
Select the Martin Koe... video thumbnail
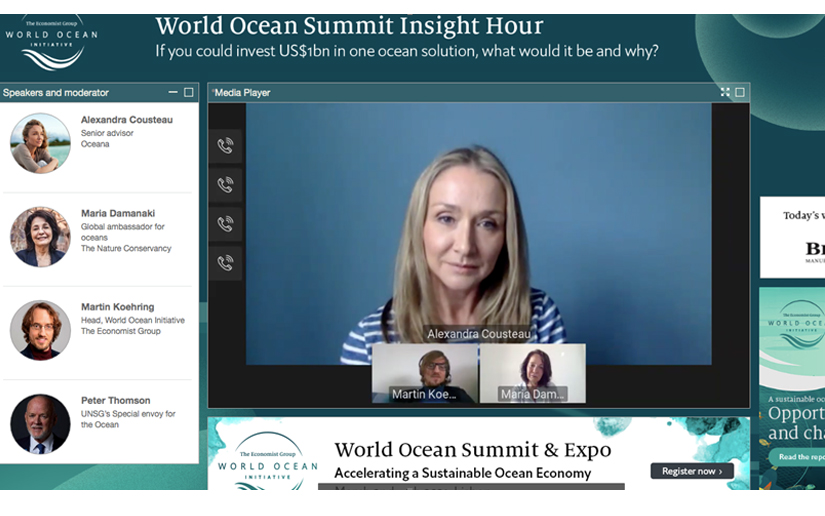pos(425,373)
